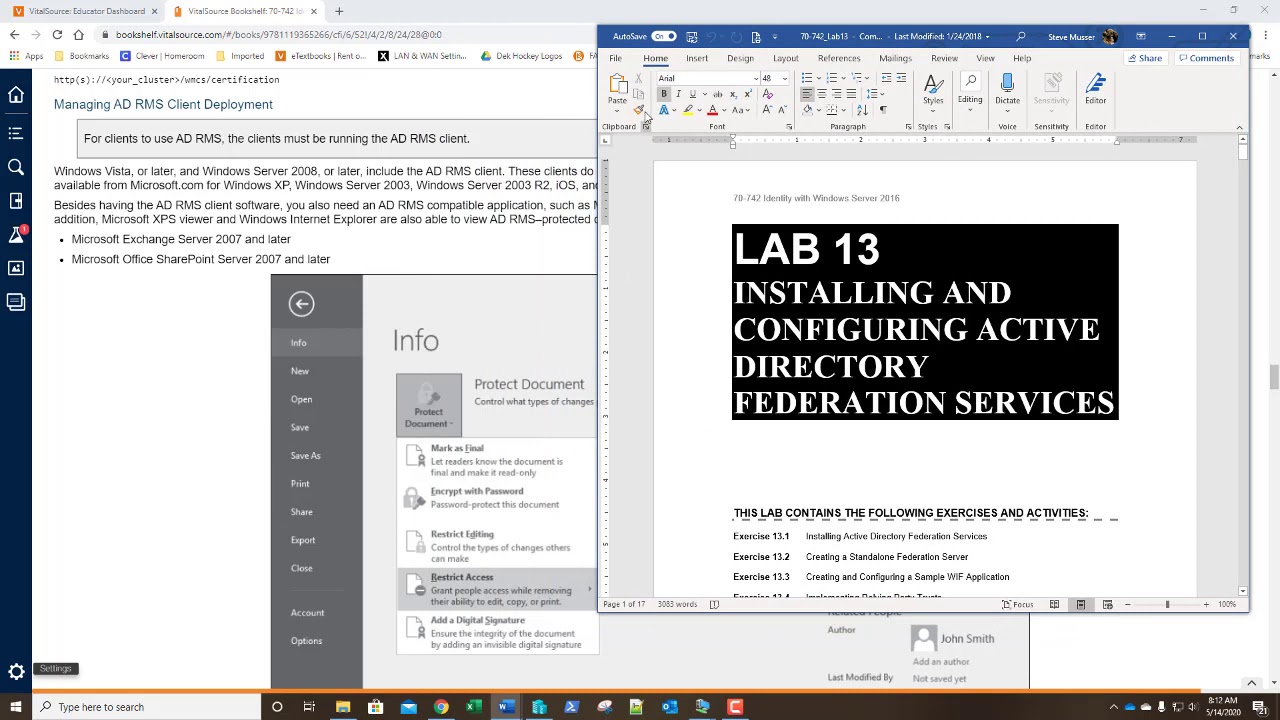Switch to the Design tab

(x=740, y=58)
